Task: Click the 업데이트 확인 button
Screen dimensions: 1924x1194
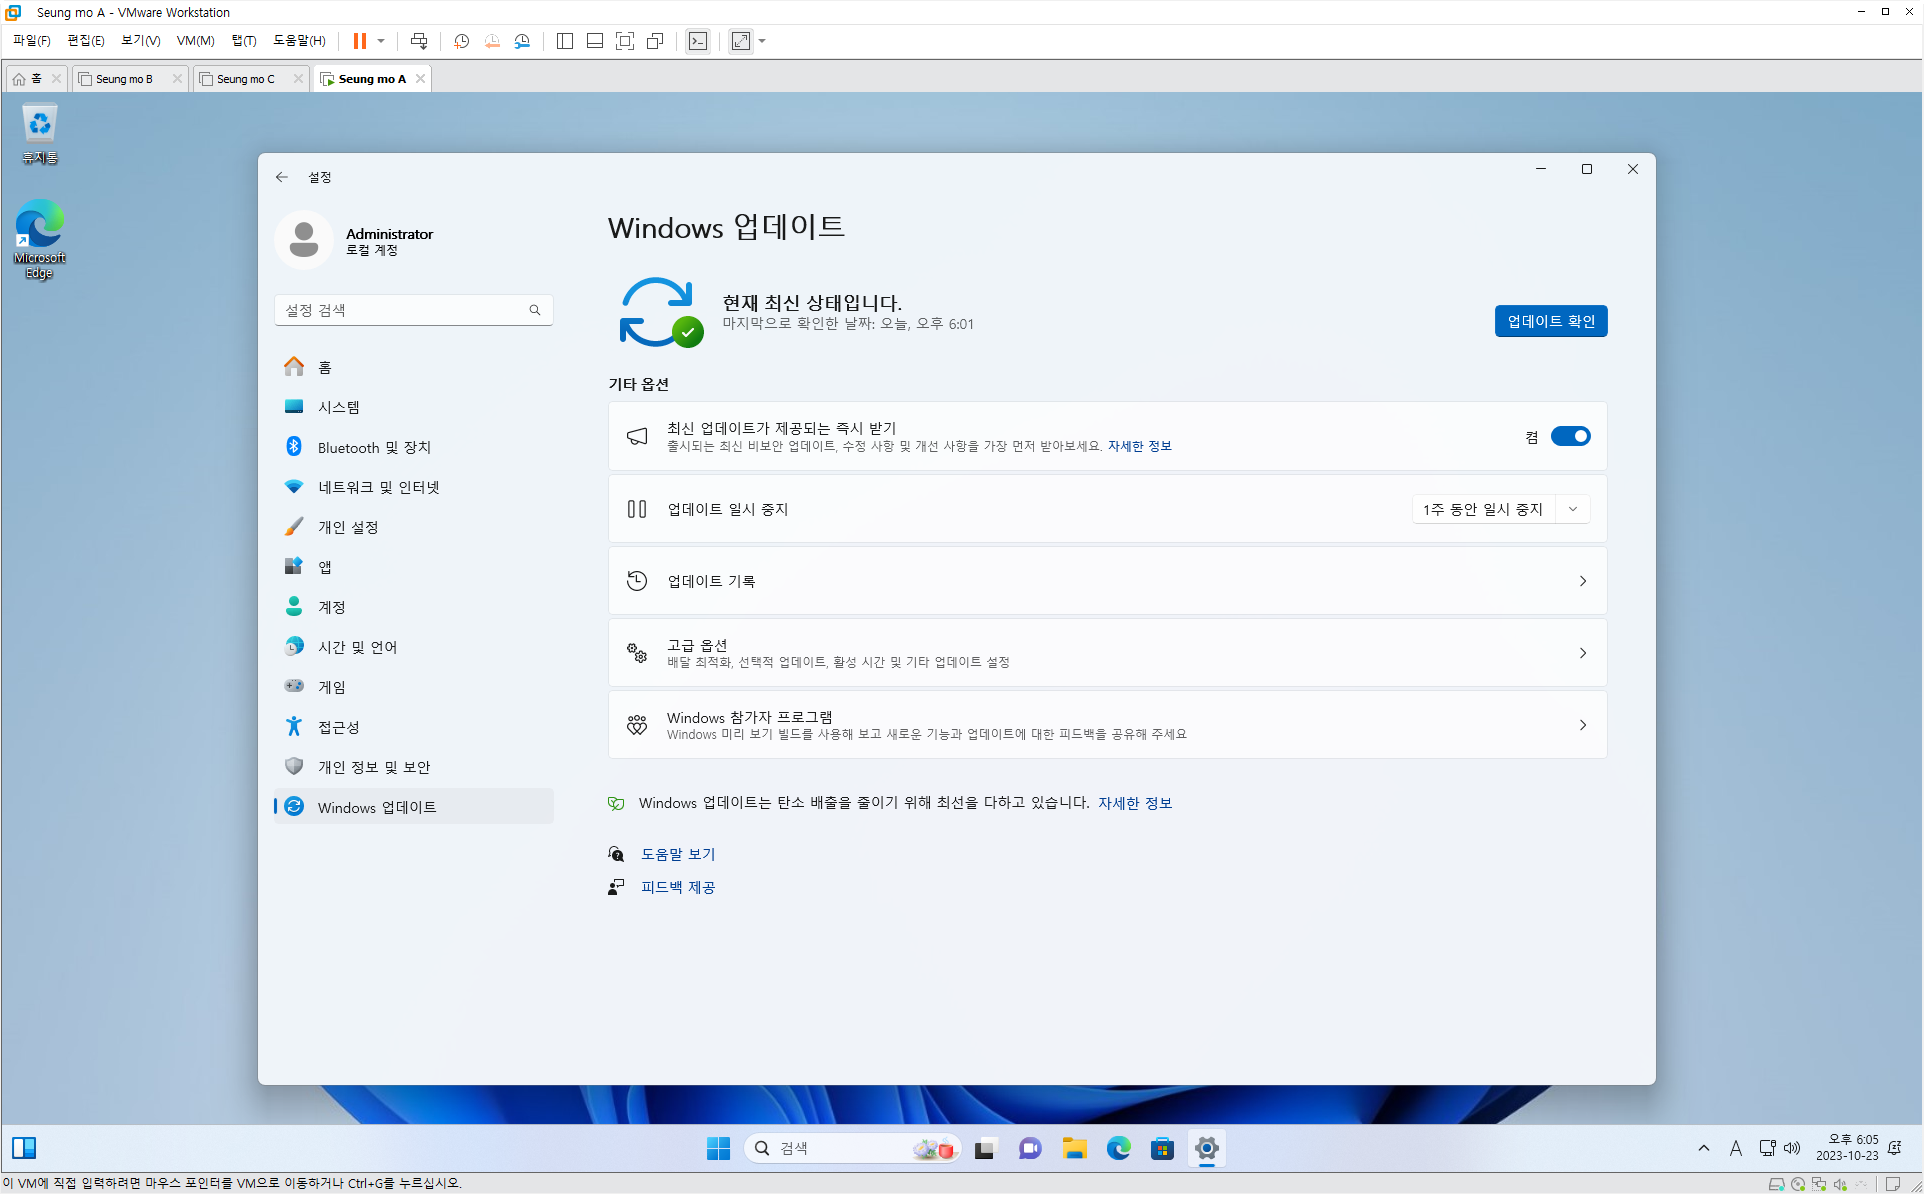Action: point(1550,321)
